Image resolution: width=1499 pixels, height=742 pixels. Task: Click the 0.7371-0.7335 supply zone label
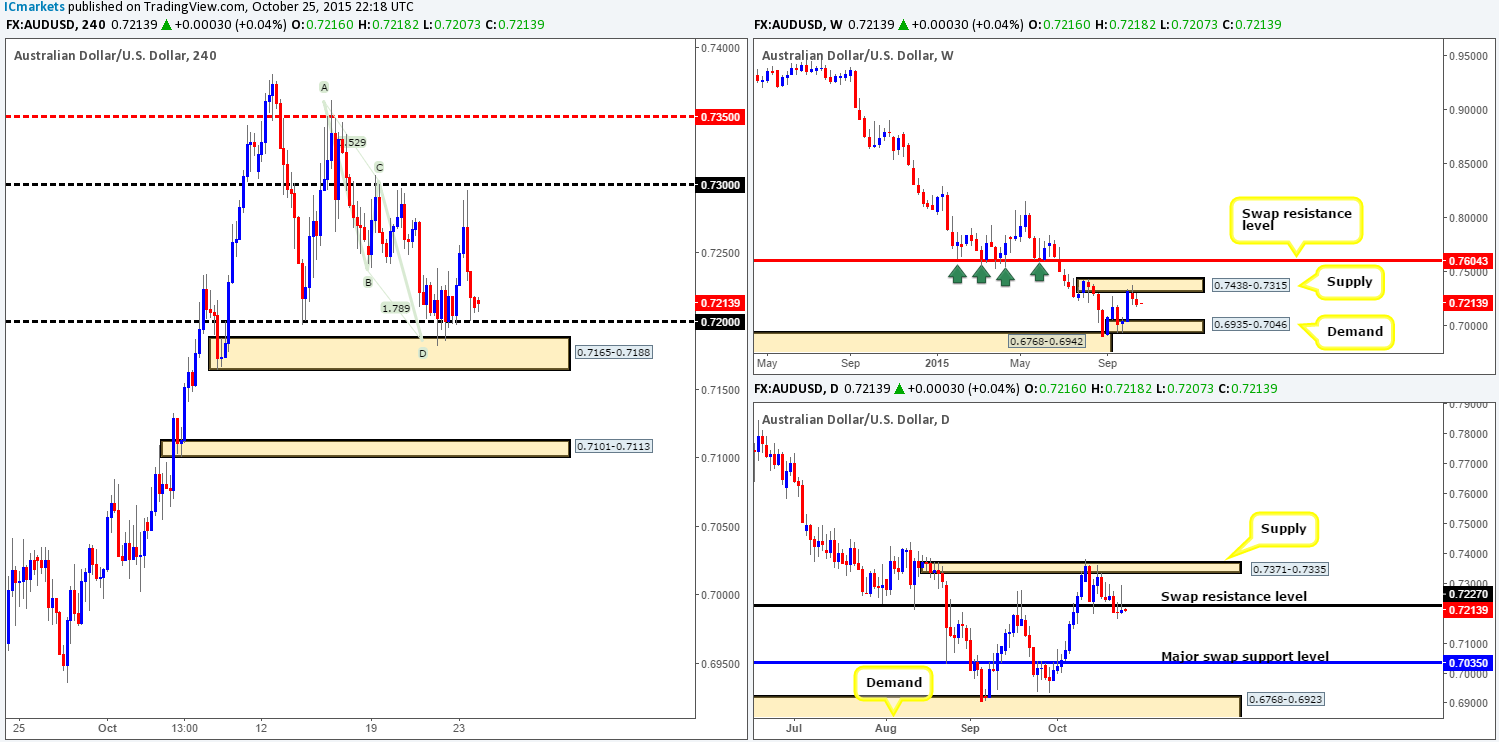coord(1289,568)
